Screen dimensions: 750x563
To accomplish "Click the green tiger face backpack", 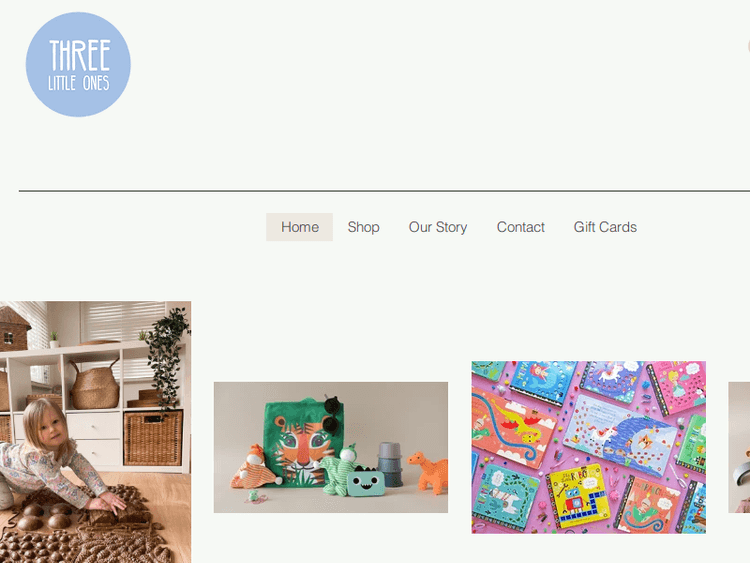I will [x=299, y=442].
